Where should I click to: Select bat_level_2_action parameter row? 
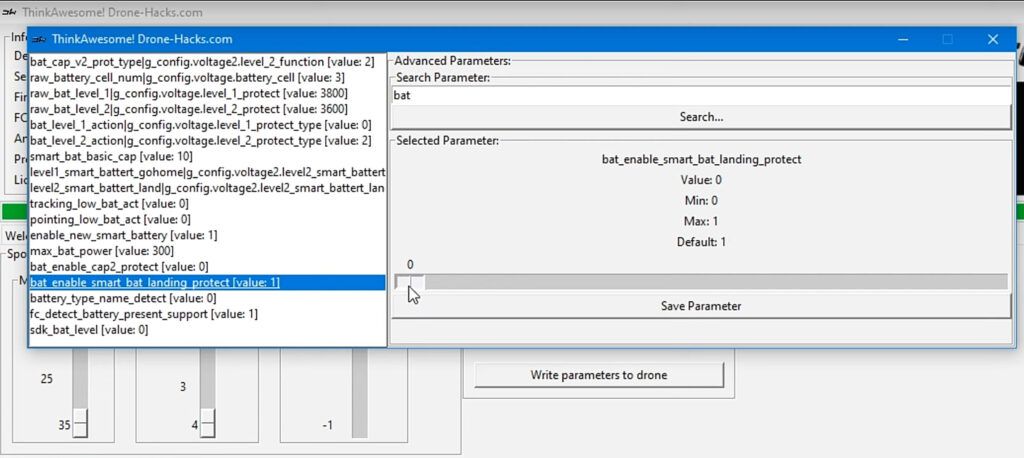pos(207,140)
